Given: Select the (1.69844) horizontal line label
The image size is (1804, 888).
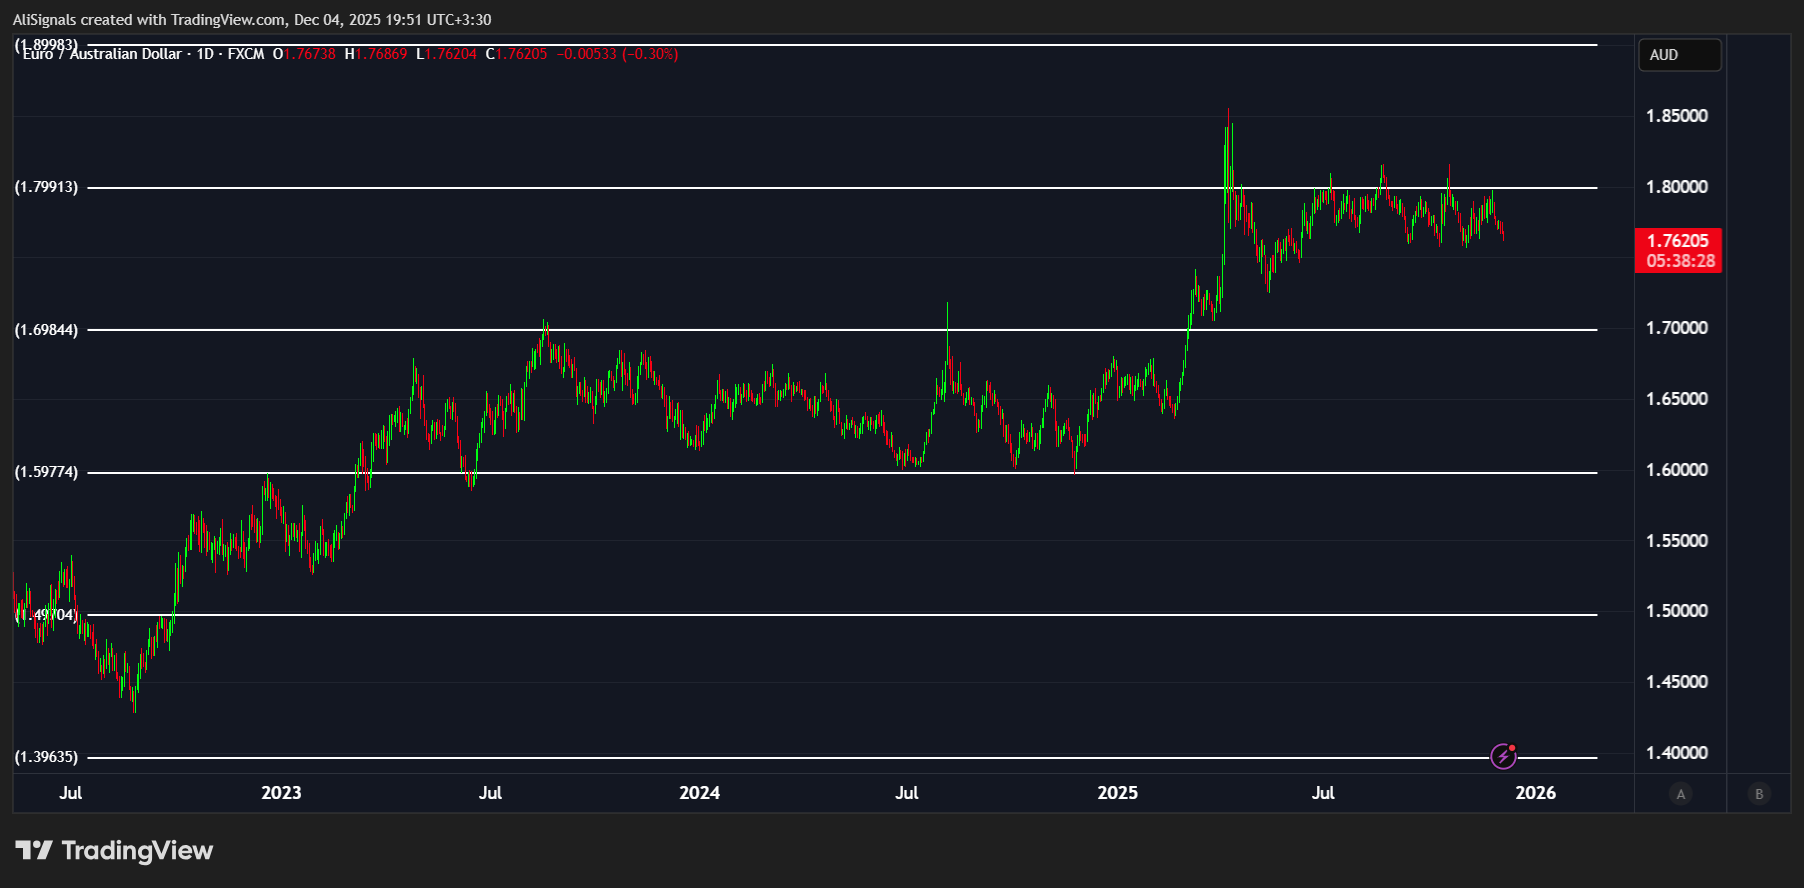Looking at the screenshot, I should (x=46, y=330).
